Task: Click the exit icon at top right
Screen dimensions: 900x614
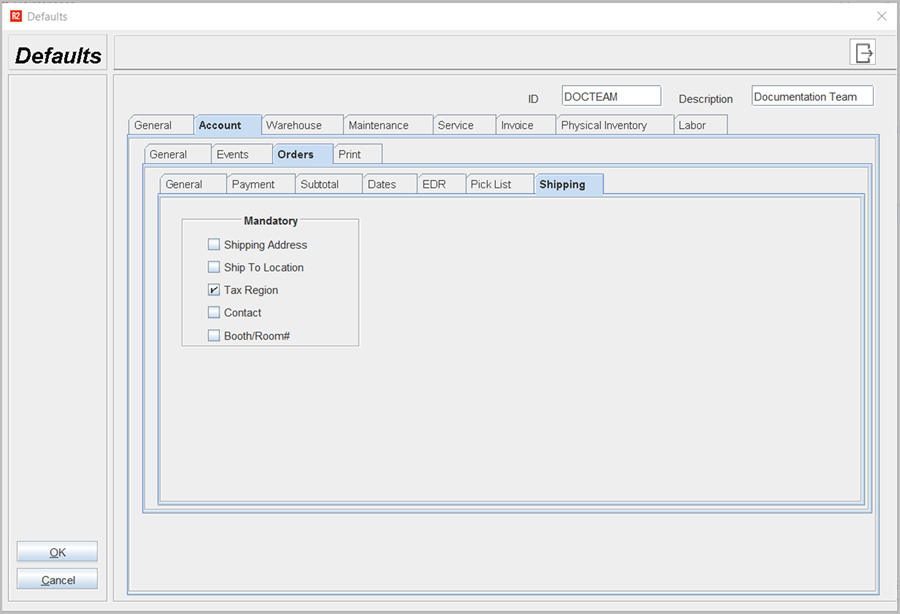Action: pos(862,52)
